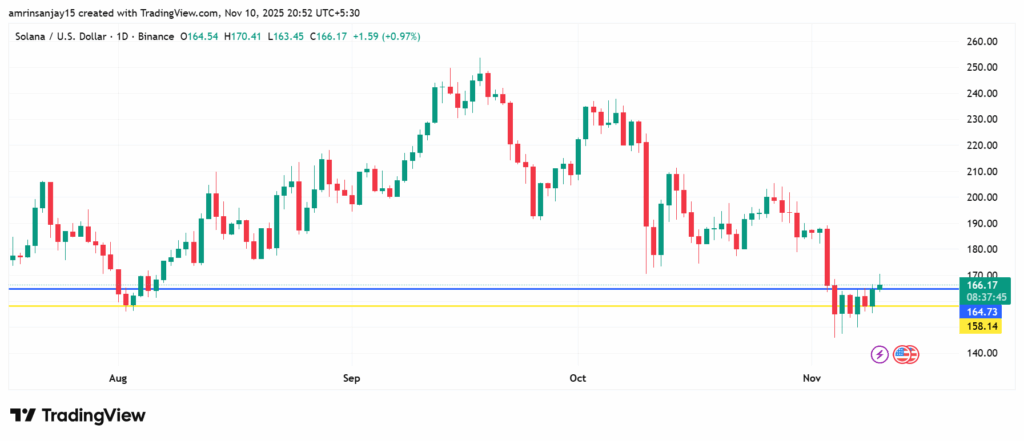Click the TradingView logo
1024x441 pixels.
pyautogui.click(x=78, y=415)
